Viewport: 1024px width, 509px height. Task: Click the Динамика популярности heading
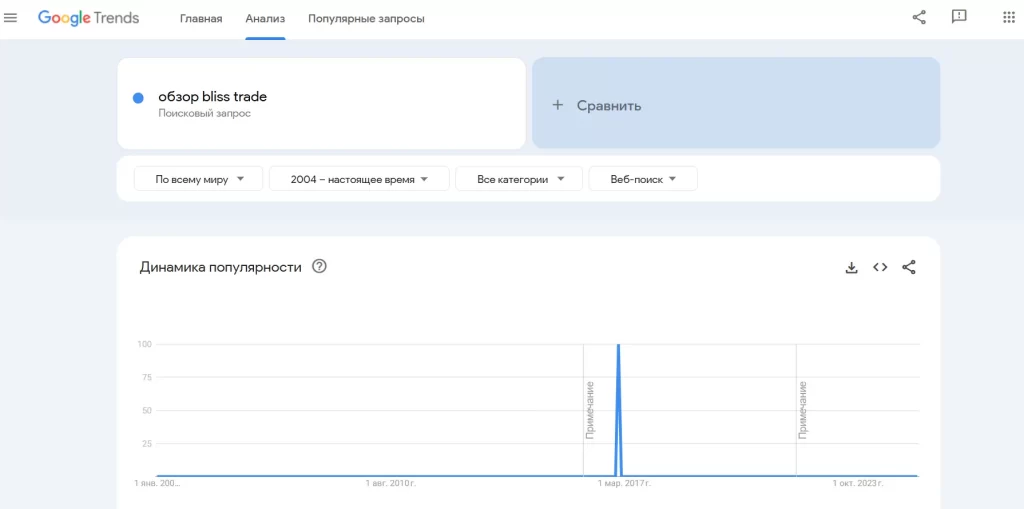(221, 267)
